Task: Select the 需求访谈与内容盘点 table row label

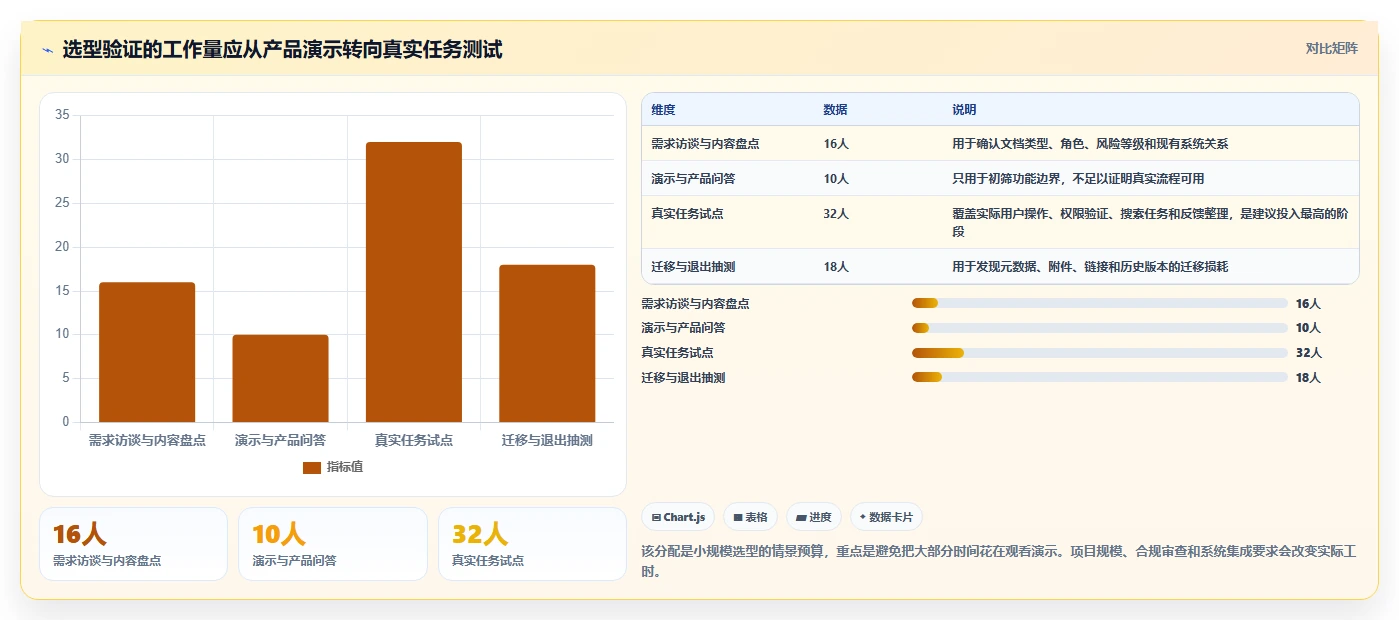Action: [x=705, y=144]
